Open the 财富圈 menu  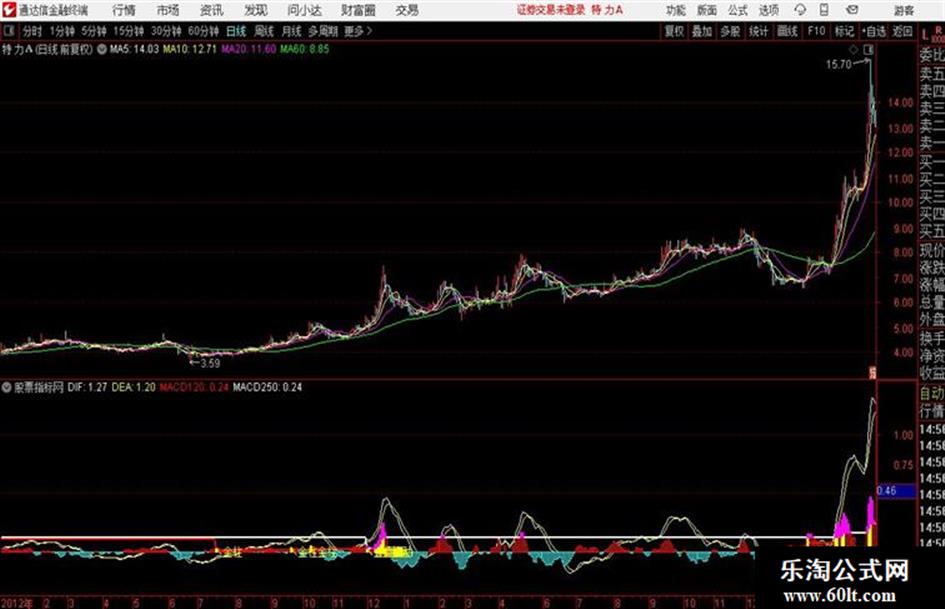(x=358, y=10)
